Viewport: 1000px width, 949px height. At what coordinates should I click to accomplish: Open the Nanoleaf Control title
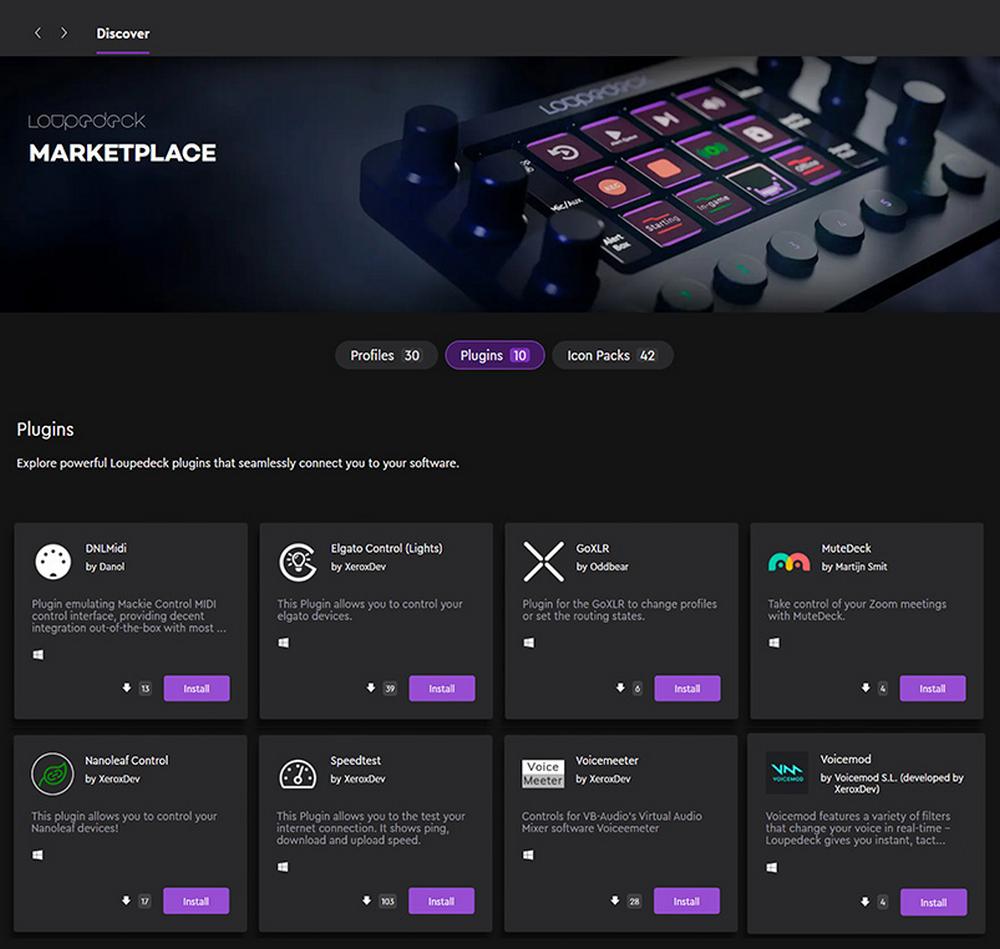pyautogui.click(x=126, y=760)
